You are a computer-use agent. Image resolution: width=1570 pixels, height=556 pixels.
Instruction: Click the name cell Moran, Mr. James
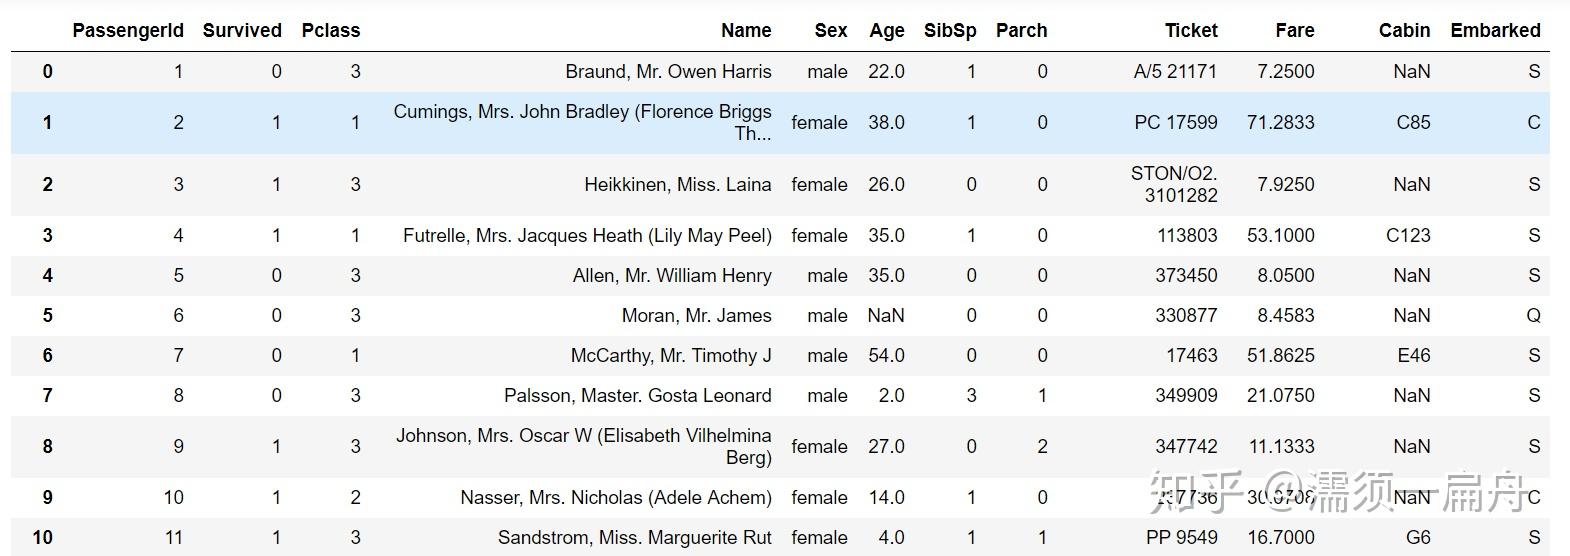[x=696, y=316]
